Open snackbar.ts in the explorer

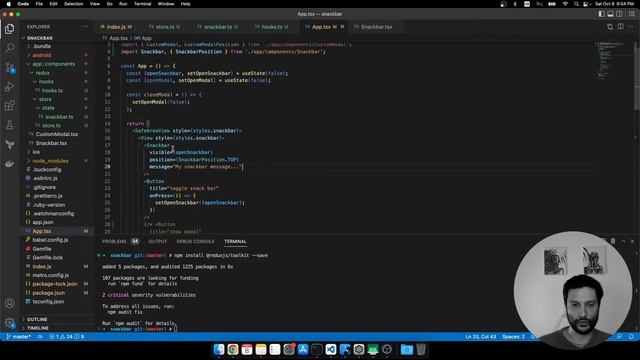pyautogui.click(x=59, y=117)
